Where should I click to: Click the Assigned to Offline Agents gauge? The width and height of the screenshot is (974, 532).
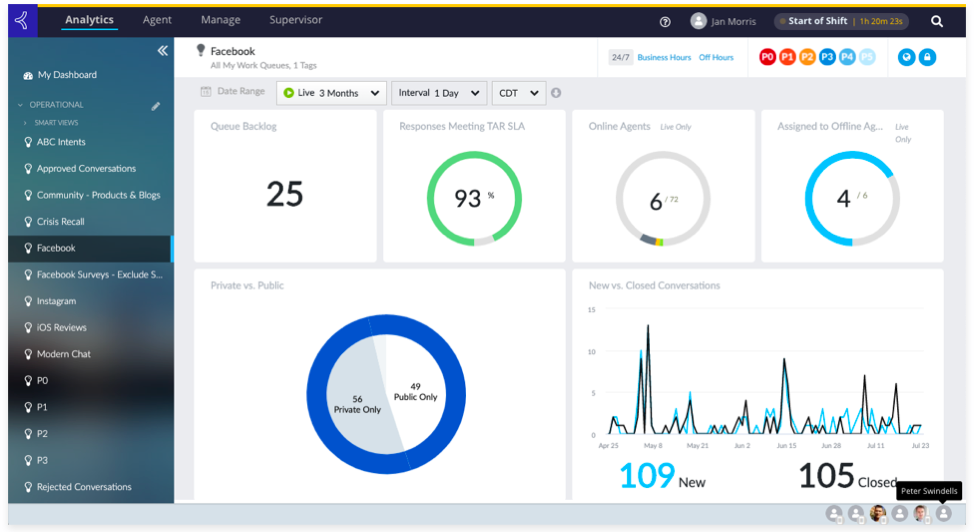click(x=852, y=199)
